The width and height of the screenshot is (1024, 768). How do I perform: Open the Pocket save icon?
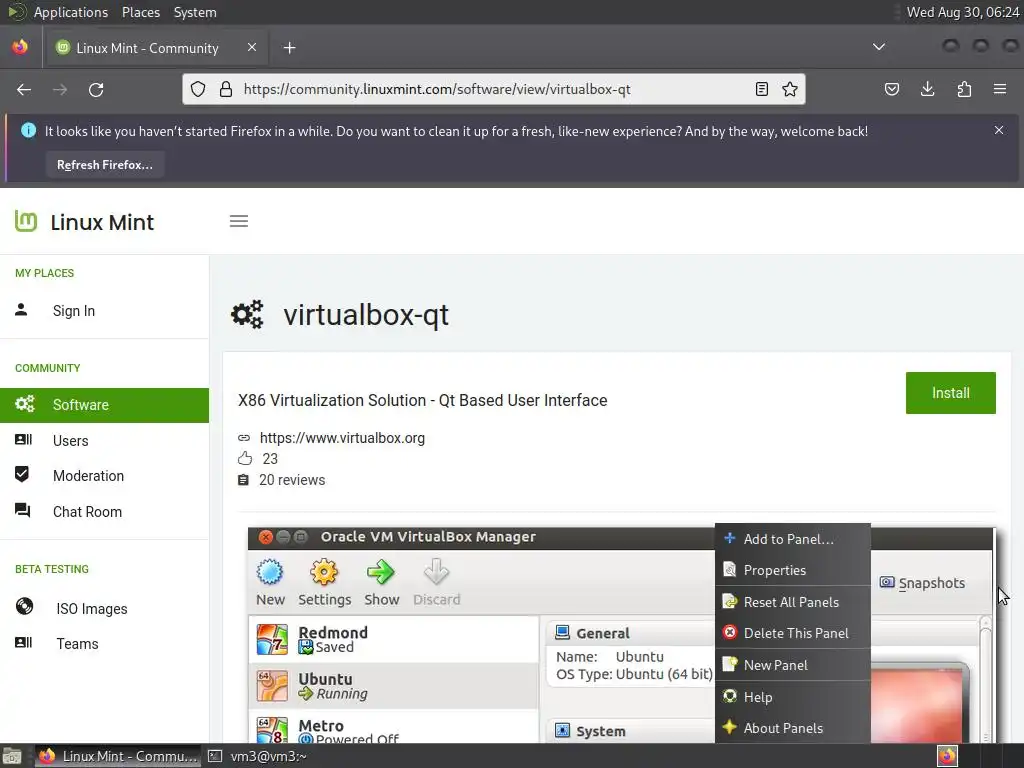[x=891, y=89]
